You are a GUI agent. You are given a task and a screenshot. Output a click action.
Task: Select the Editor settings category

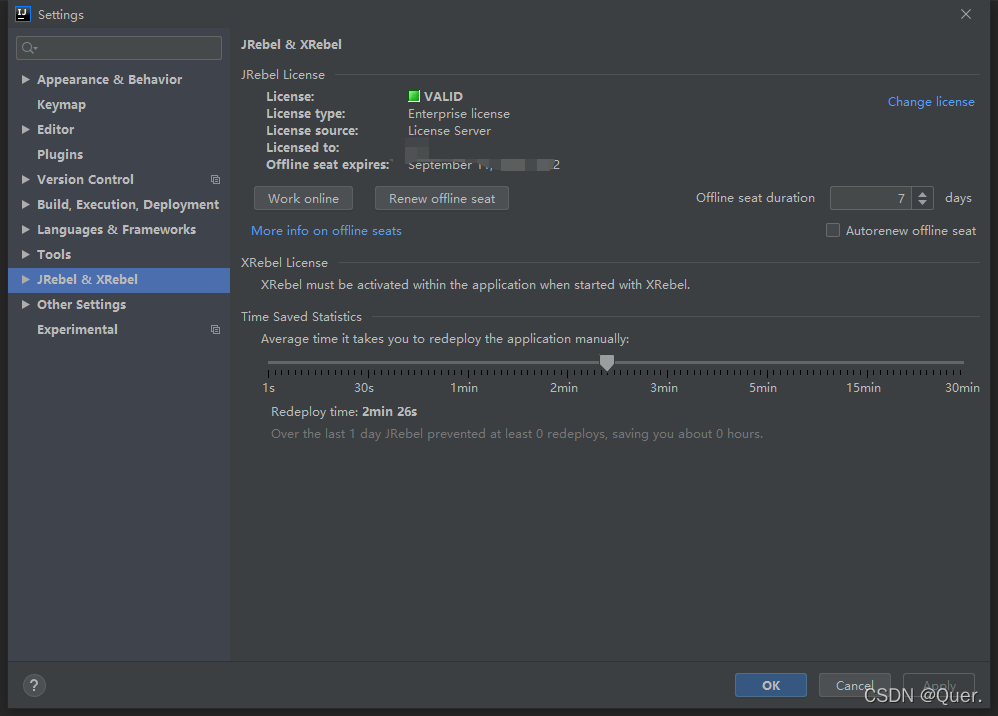click(55, 129)
